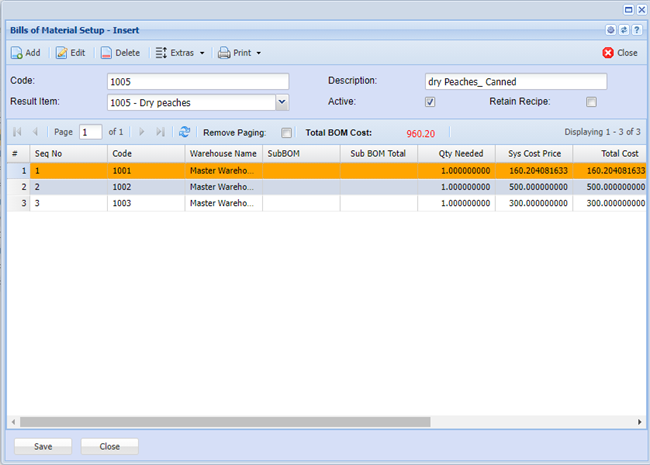Viewport: 650px width, 465px height.
Task: Click the Save button
Action: click(x=43, y=446)
